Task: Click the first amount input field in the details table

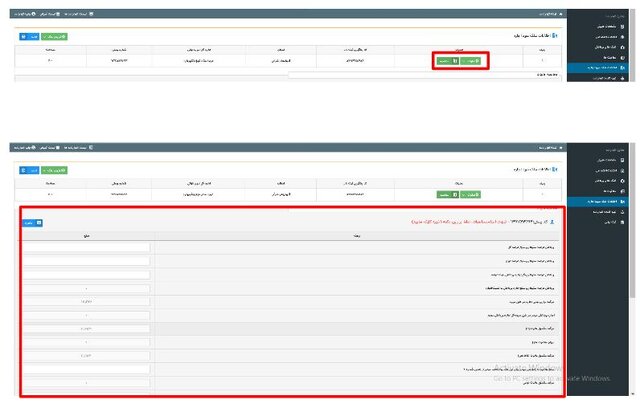Action: (x=86, y=247)
